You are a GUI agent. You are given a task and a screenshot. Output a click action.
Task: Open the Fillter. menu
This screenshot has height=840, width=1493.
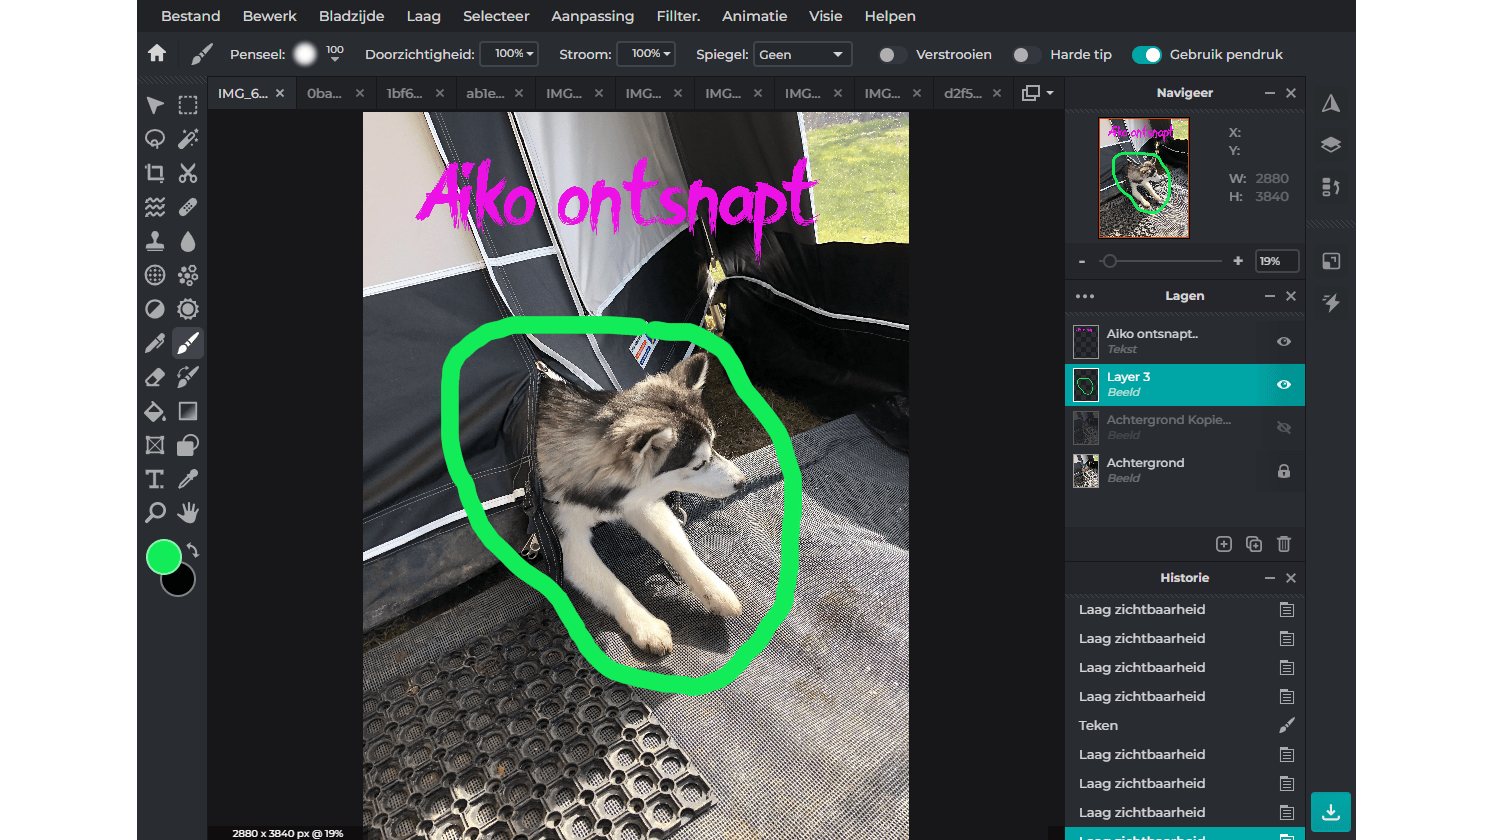tap(678, 16)
